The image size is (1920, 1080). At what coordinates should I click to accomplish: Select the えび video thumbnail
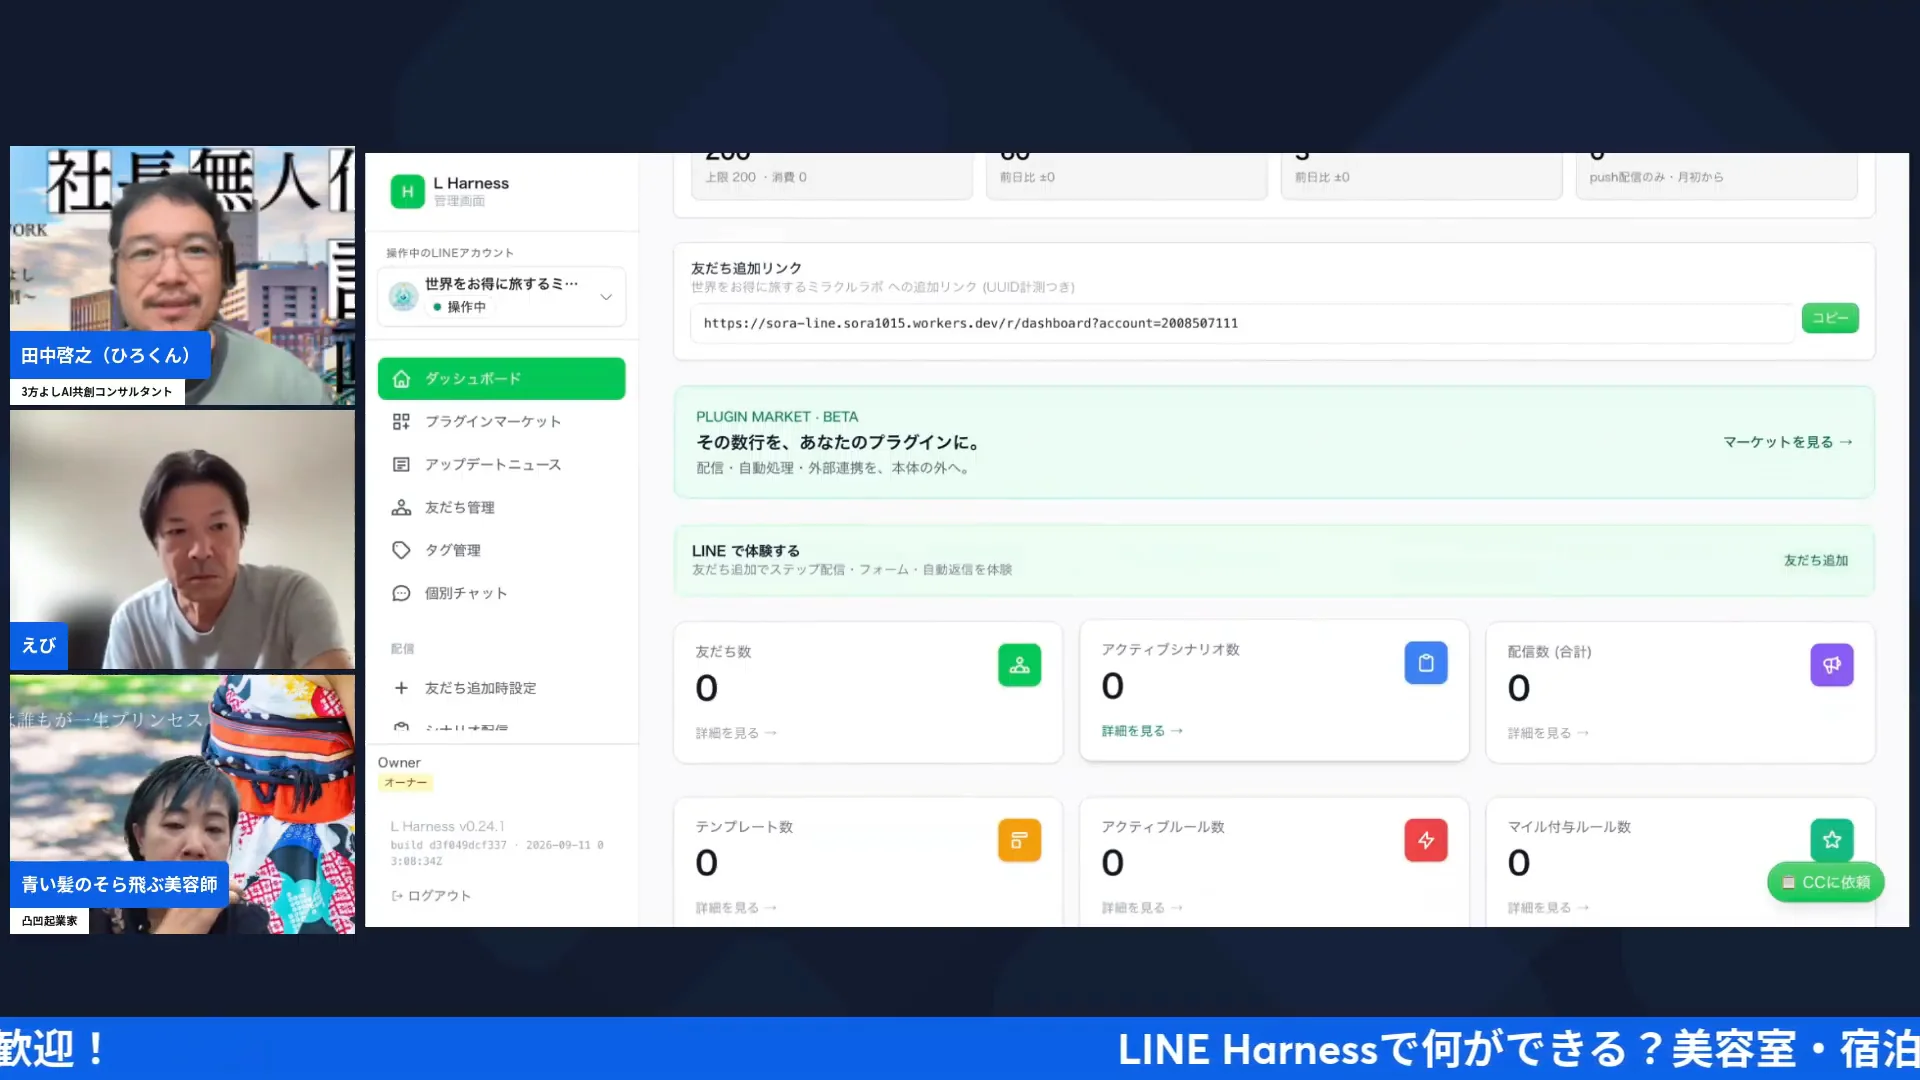[182, 540]
